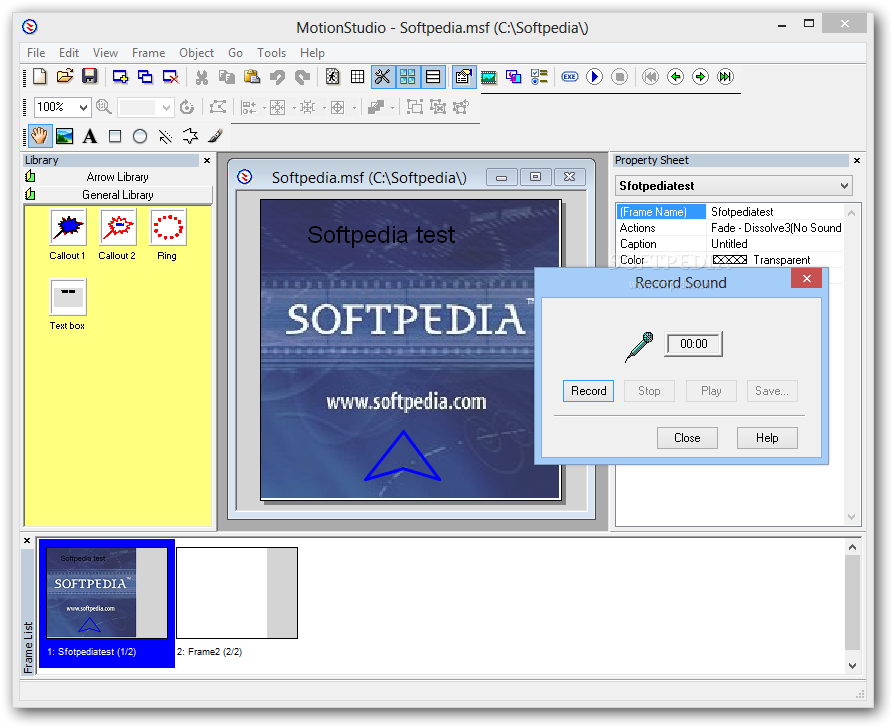Open the table grid icon in the toolbar
The image size is (894, 728).
pos(357,76)
